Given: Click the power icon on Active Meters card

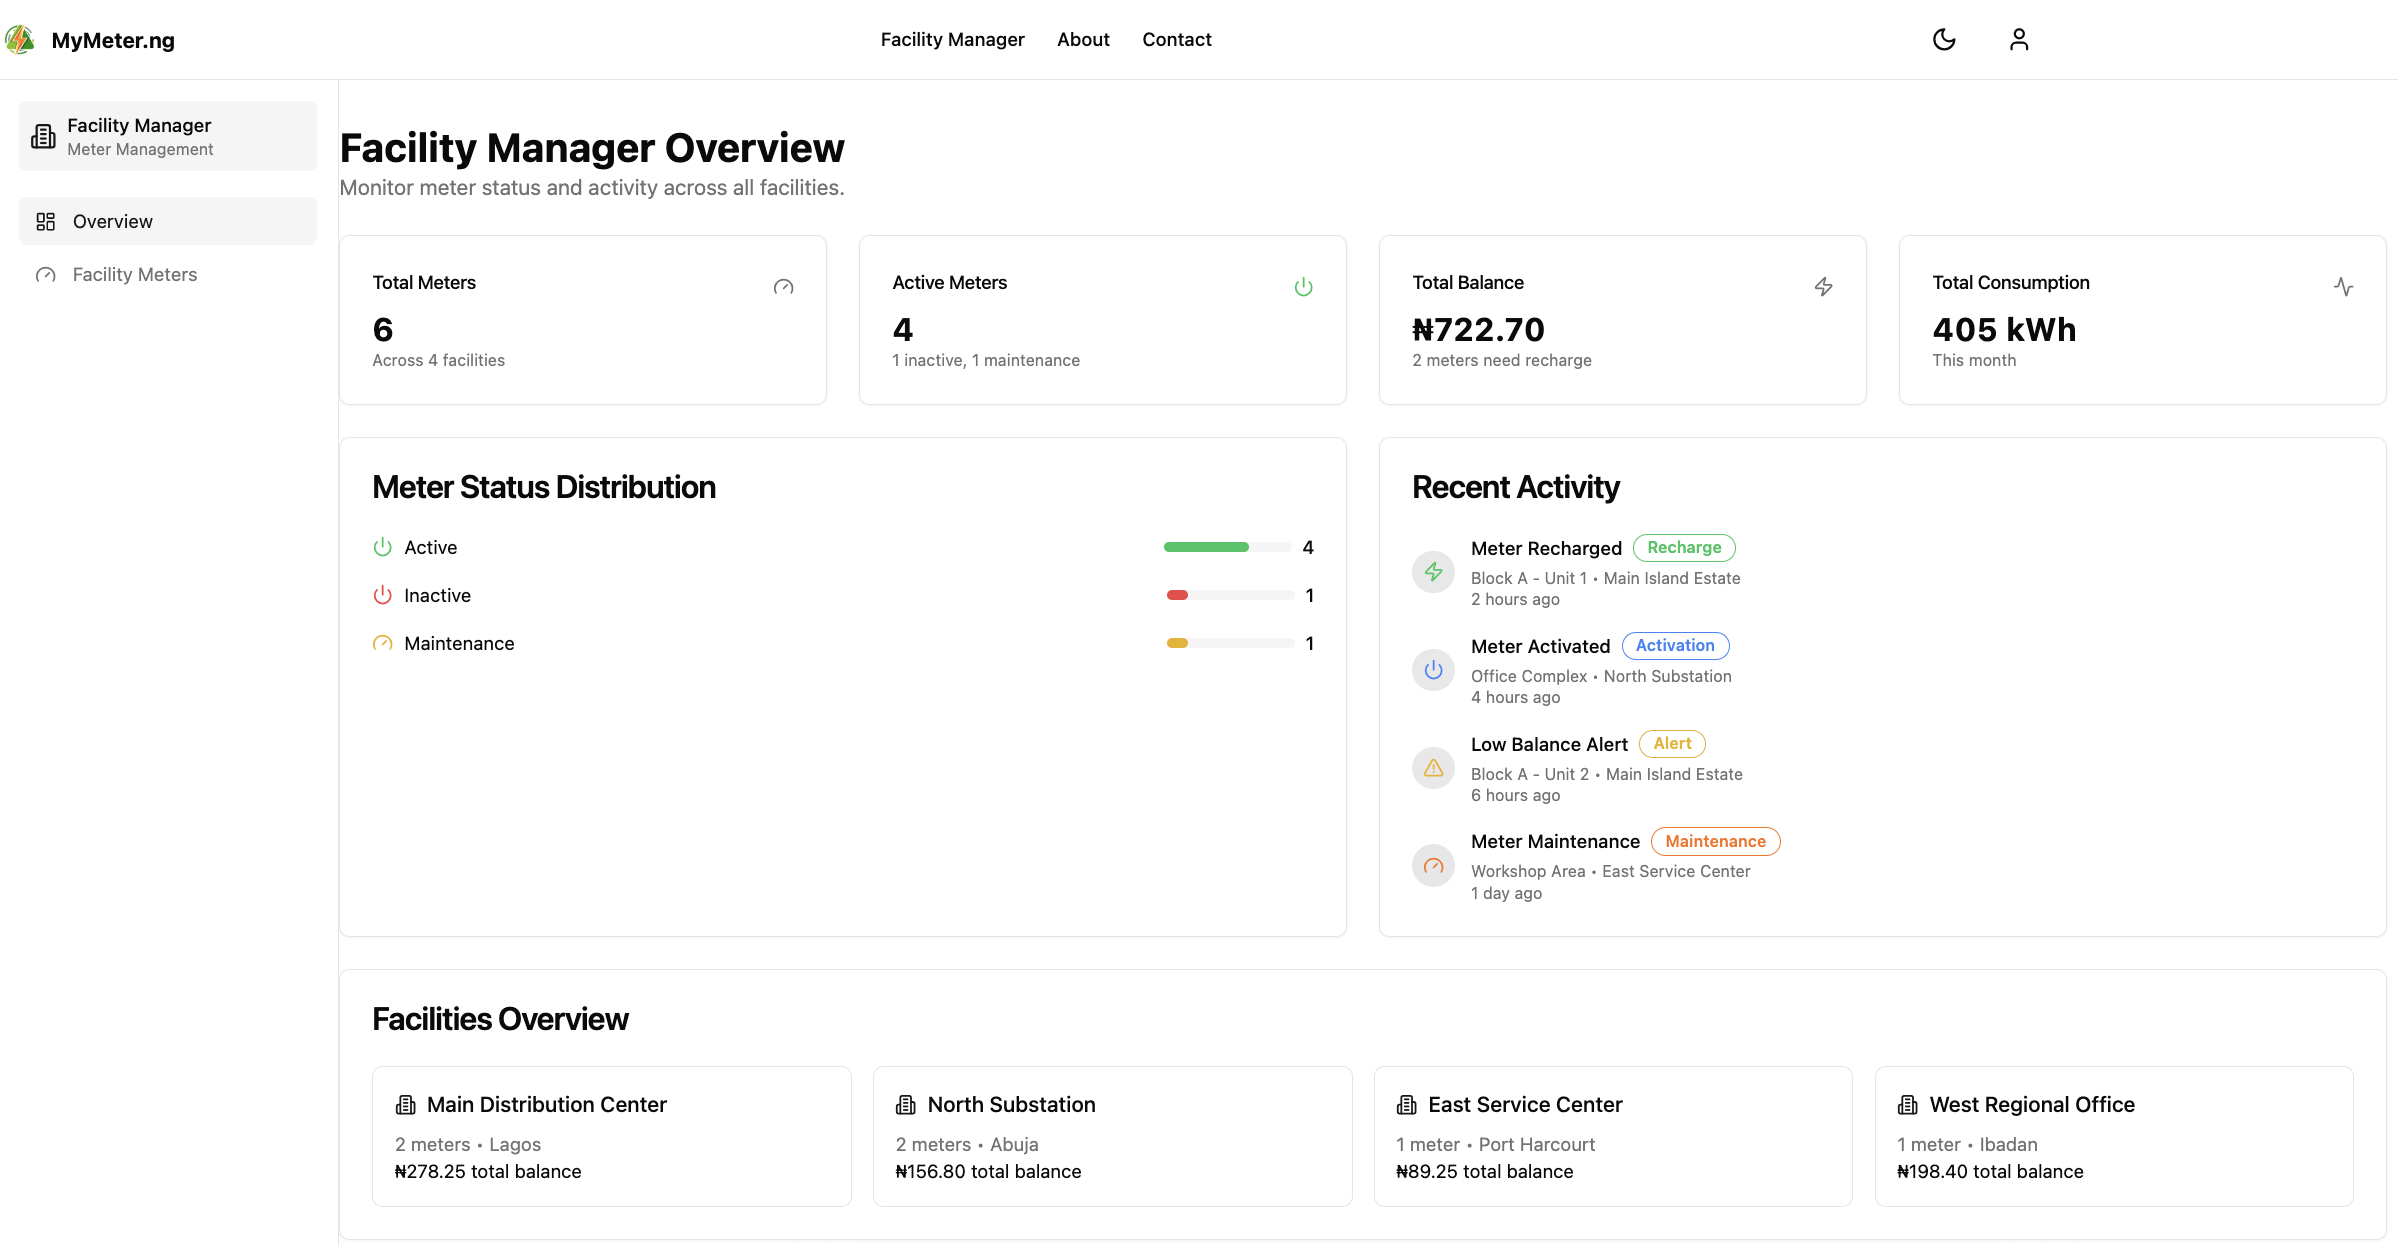Looking at the screenshot, I should point(1304,287).
